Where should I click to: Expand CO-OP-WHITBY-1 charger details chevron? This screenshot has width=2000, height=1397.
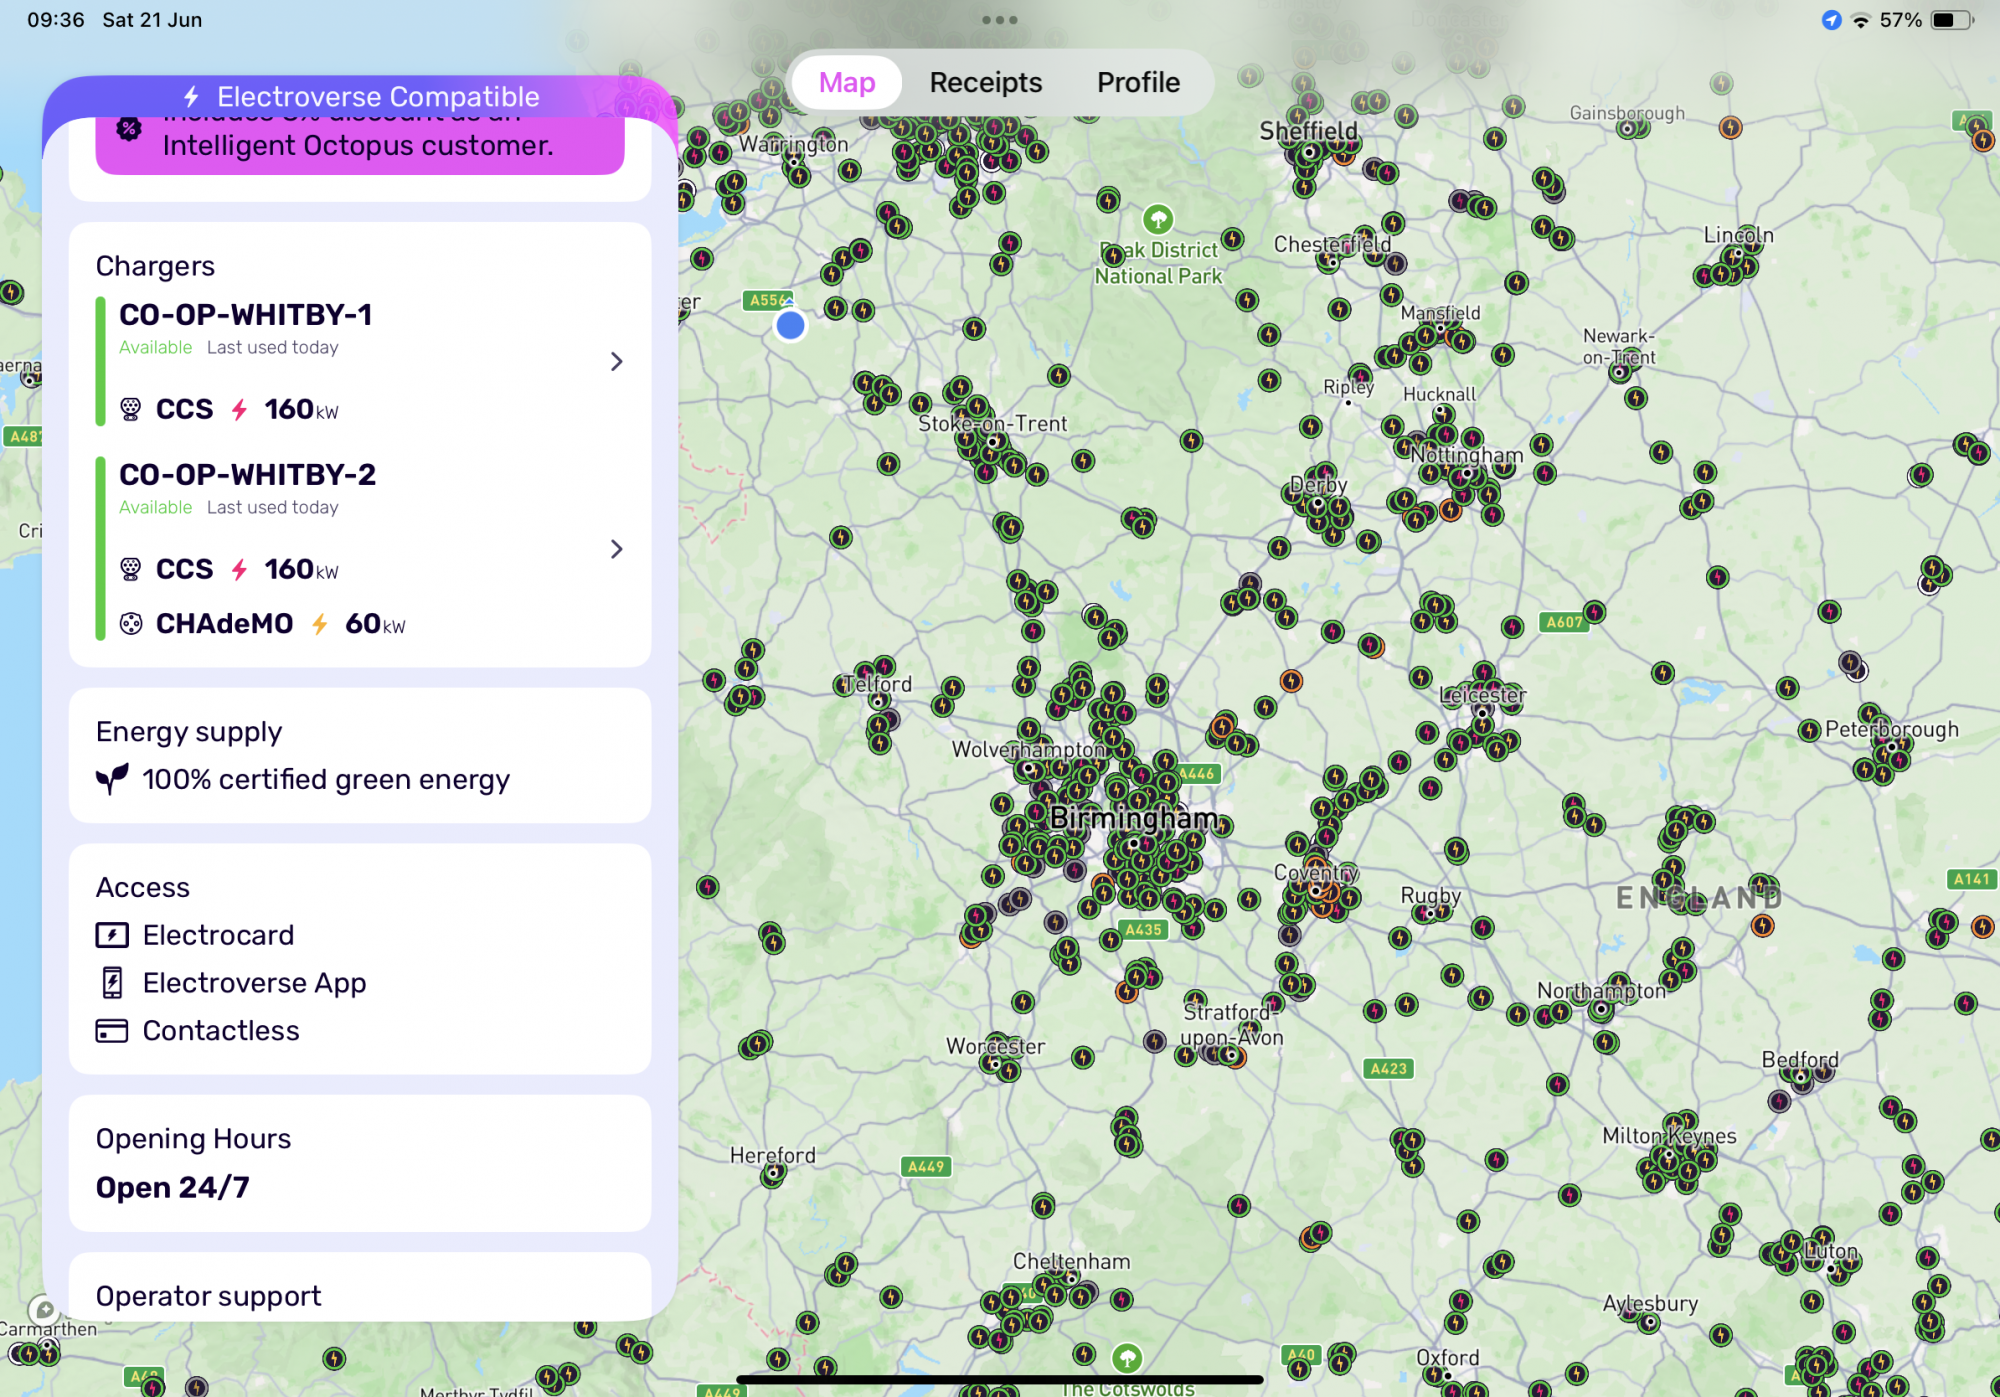click(x=616, y=361)
